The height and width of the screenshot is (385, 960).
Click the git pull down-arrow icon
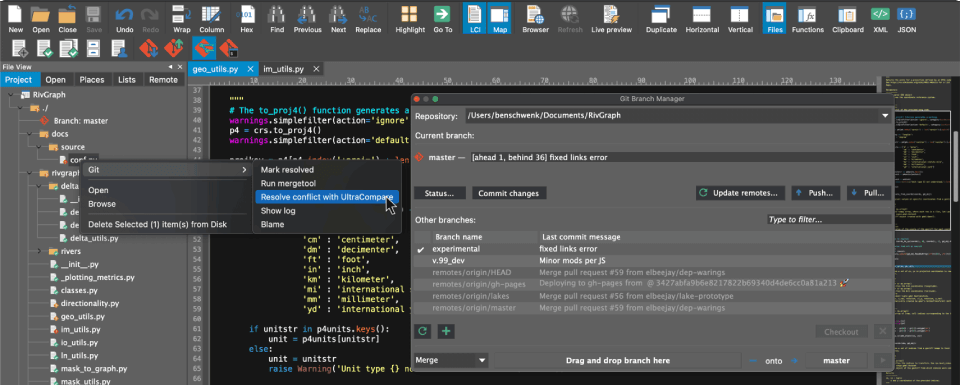149,48
